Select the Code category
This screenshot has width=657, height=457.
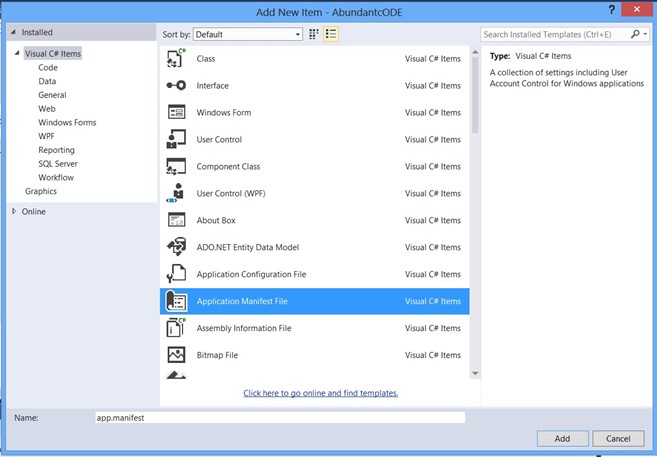48,67
